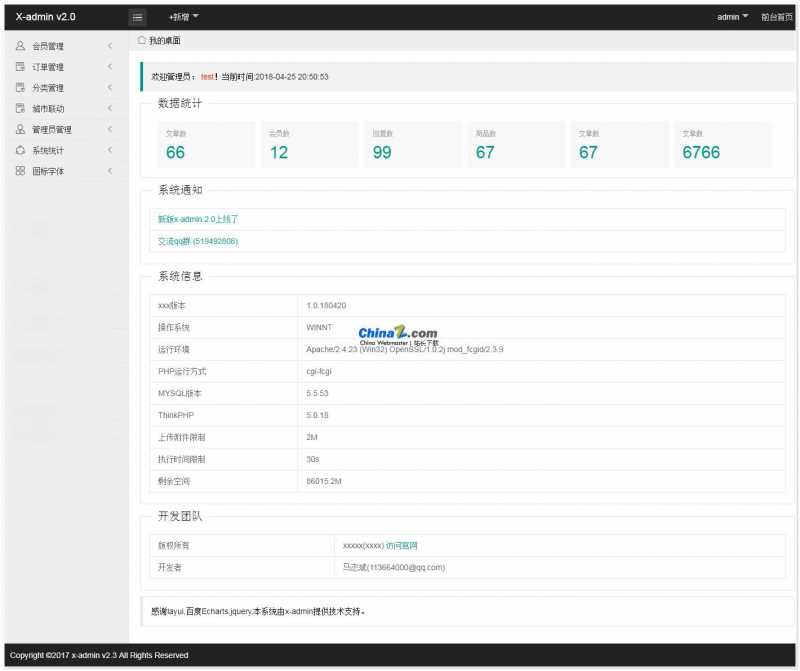Click the 城市联动 icon in sidebar
Screen dimensions: 800x671
(20, 109)
